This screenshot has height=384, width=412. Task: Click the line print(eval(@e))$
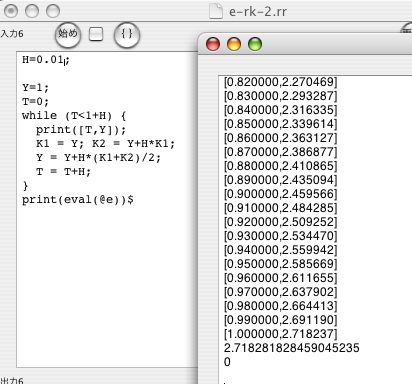78,200
